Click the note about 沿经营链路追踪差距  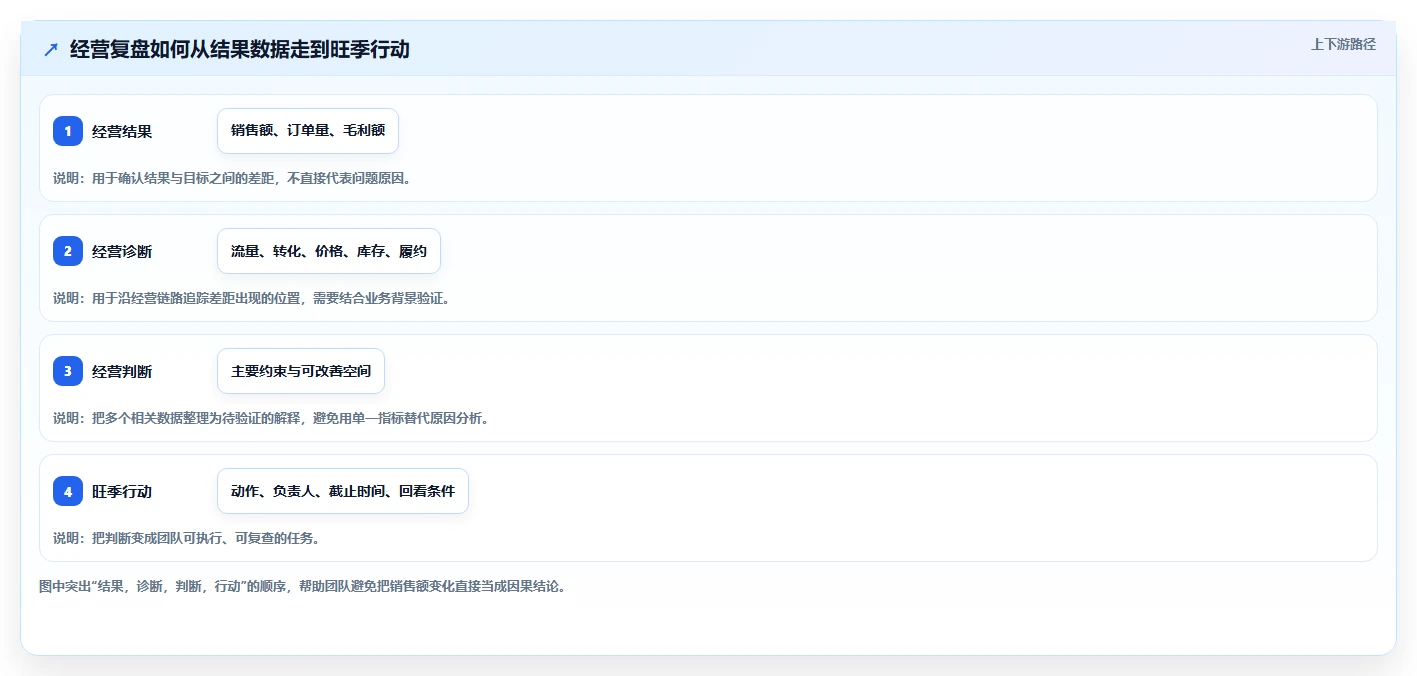pyautogui.click(x=252, y=298)
